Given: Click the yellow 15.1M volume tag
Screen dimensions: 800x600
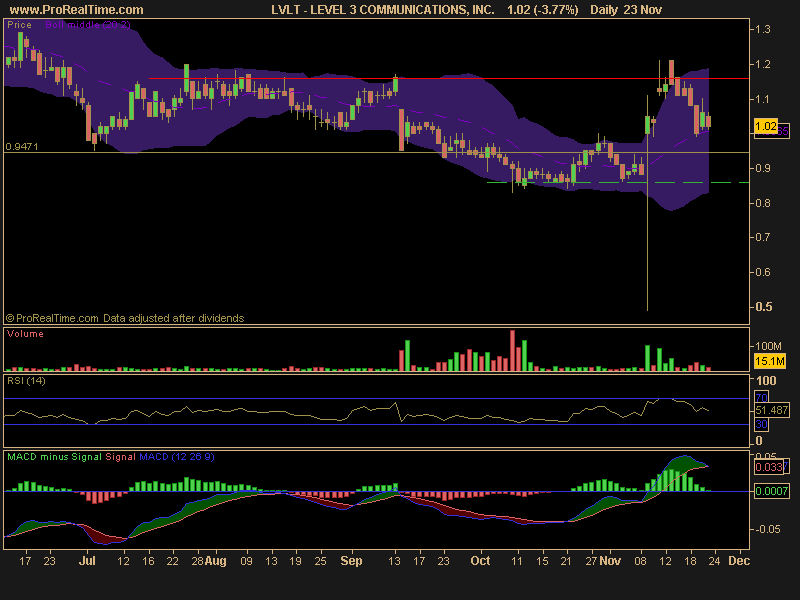Looking at the screenshot, I should point(769,361).
